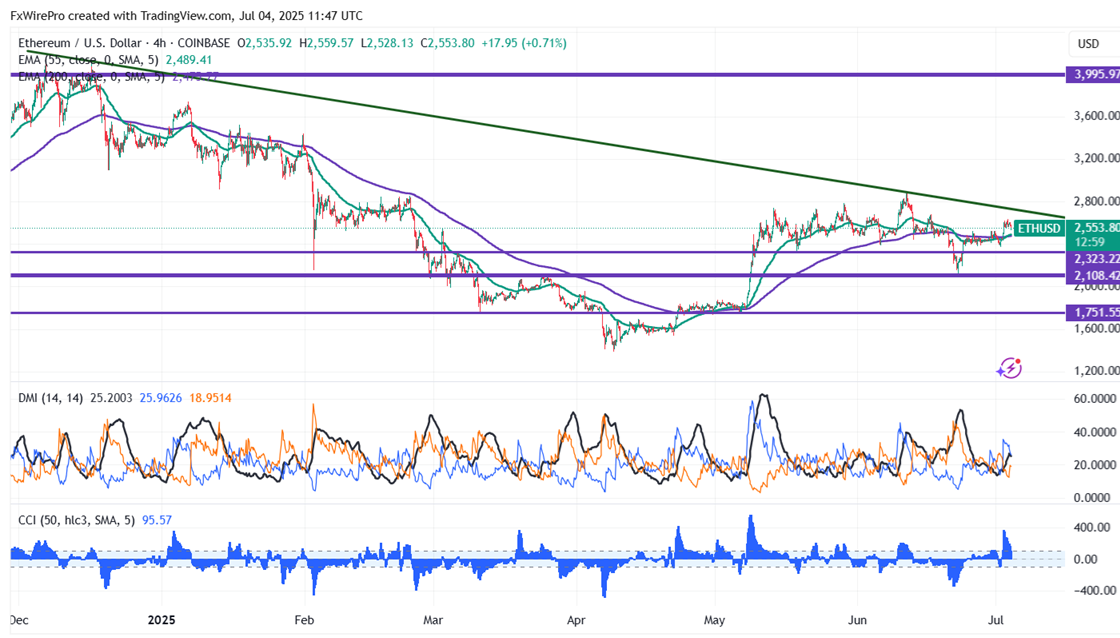The width and height of the screenshot is (1120, 638).
Task: Click the Mar label on time axis
Action: (x=433, y=619)
